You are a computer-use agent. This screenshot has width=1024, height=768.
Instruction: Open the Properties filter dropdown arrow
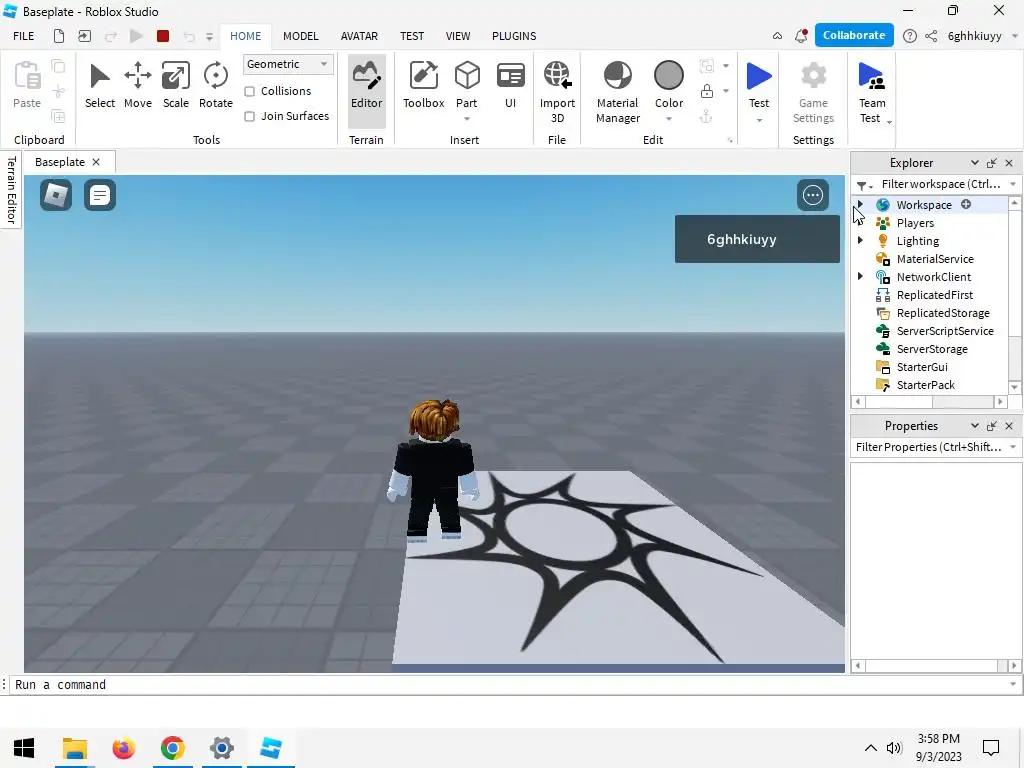coord(1013,447)
